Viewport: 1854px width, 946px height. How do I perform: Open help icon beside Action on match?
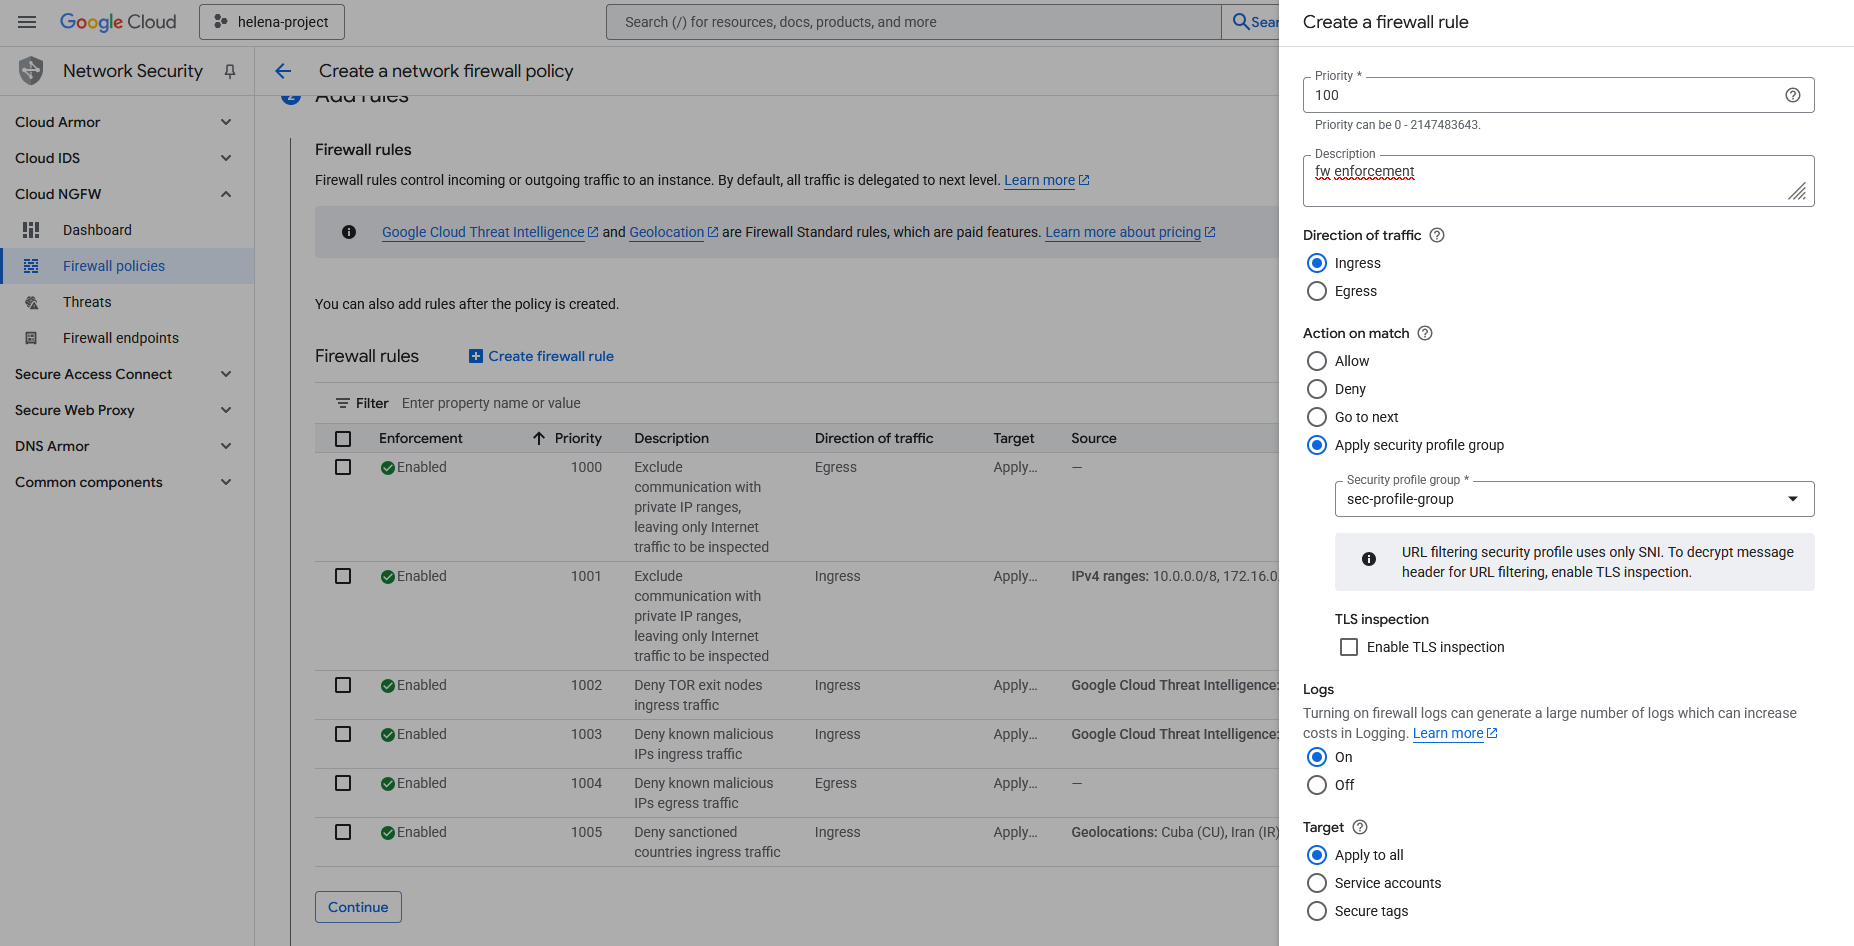coord(1425,333)
